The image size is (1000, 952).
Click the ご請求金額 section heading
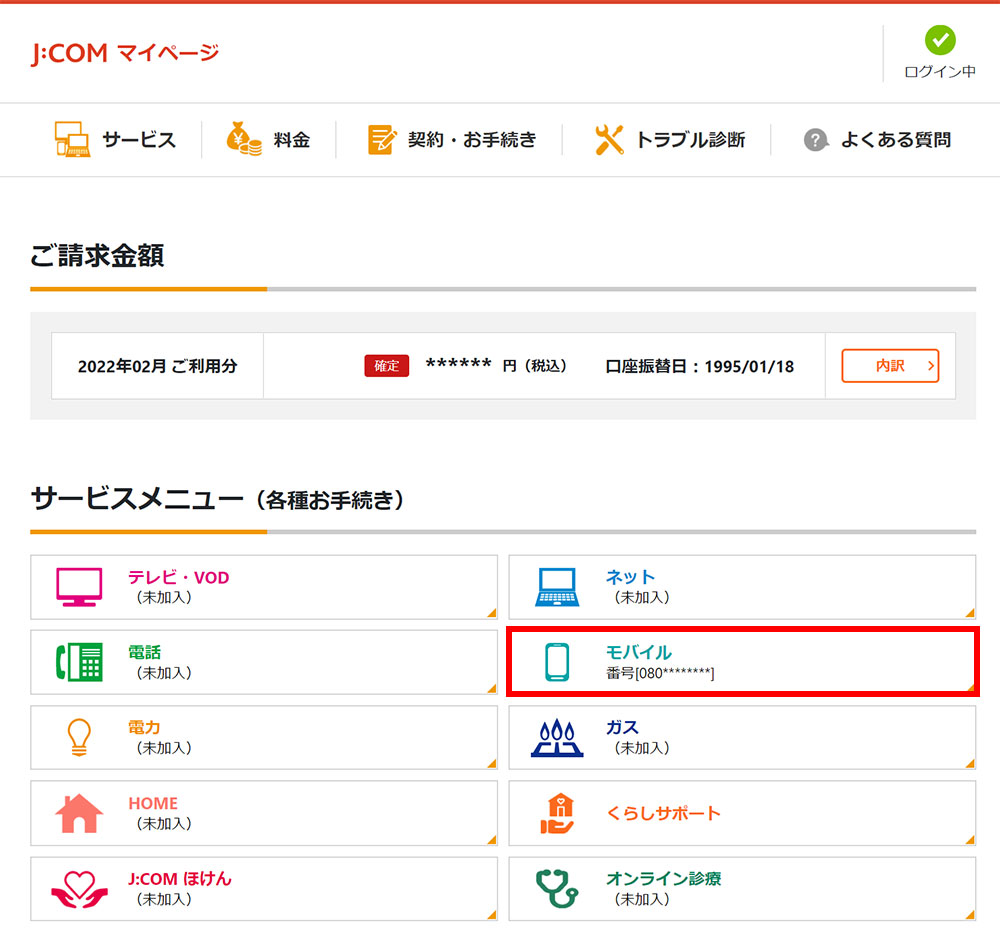(98, 256)
